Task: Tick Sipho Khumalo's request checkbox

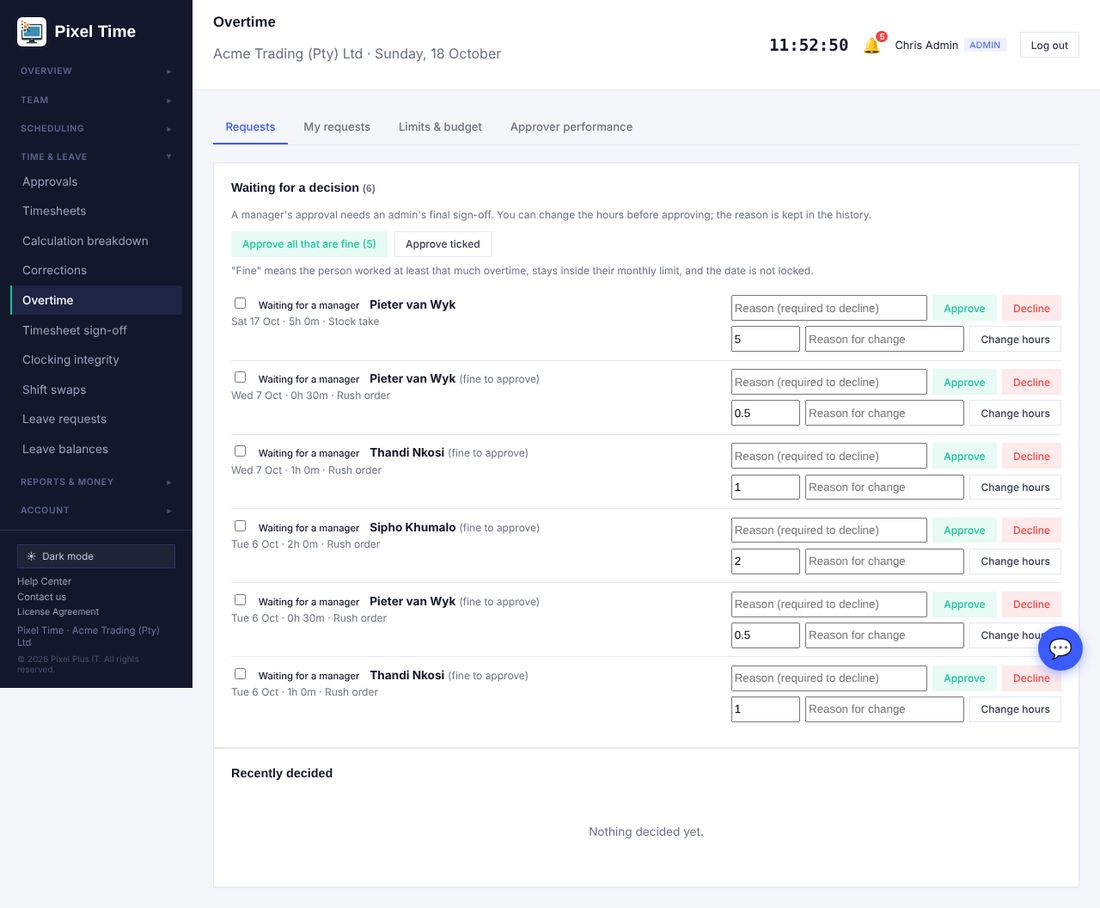Action: [240, 526]
